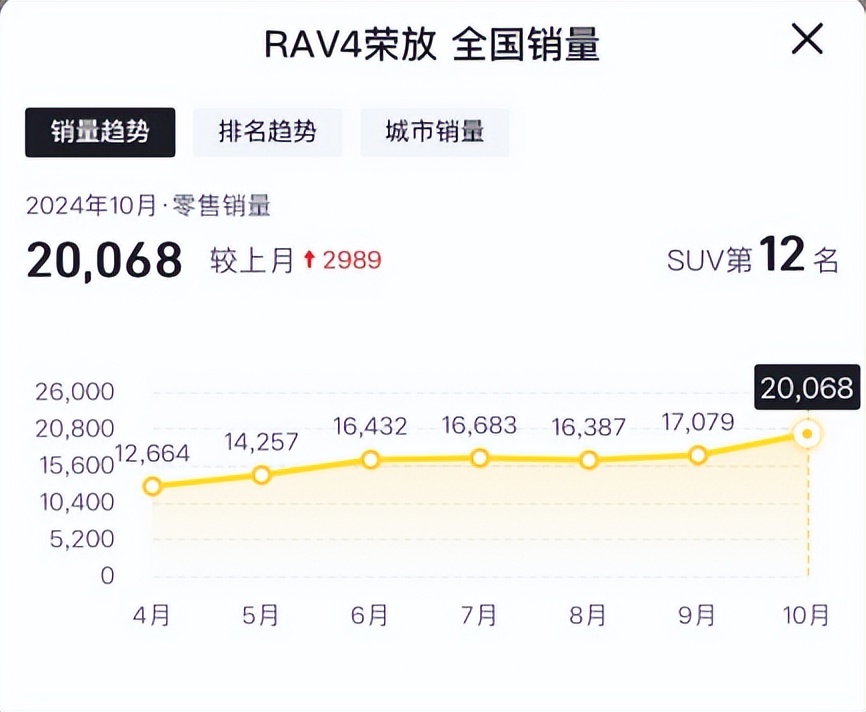Click the June 16,432 data point

370,460
